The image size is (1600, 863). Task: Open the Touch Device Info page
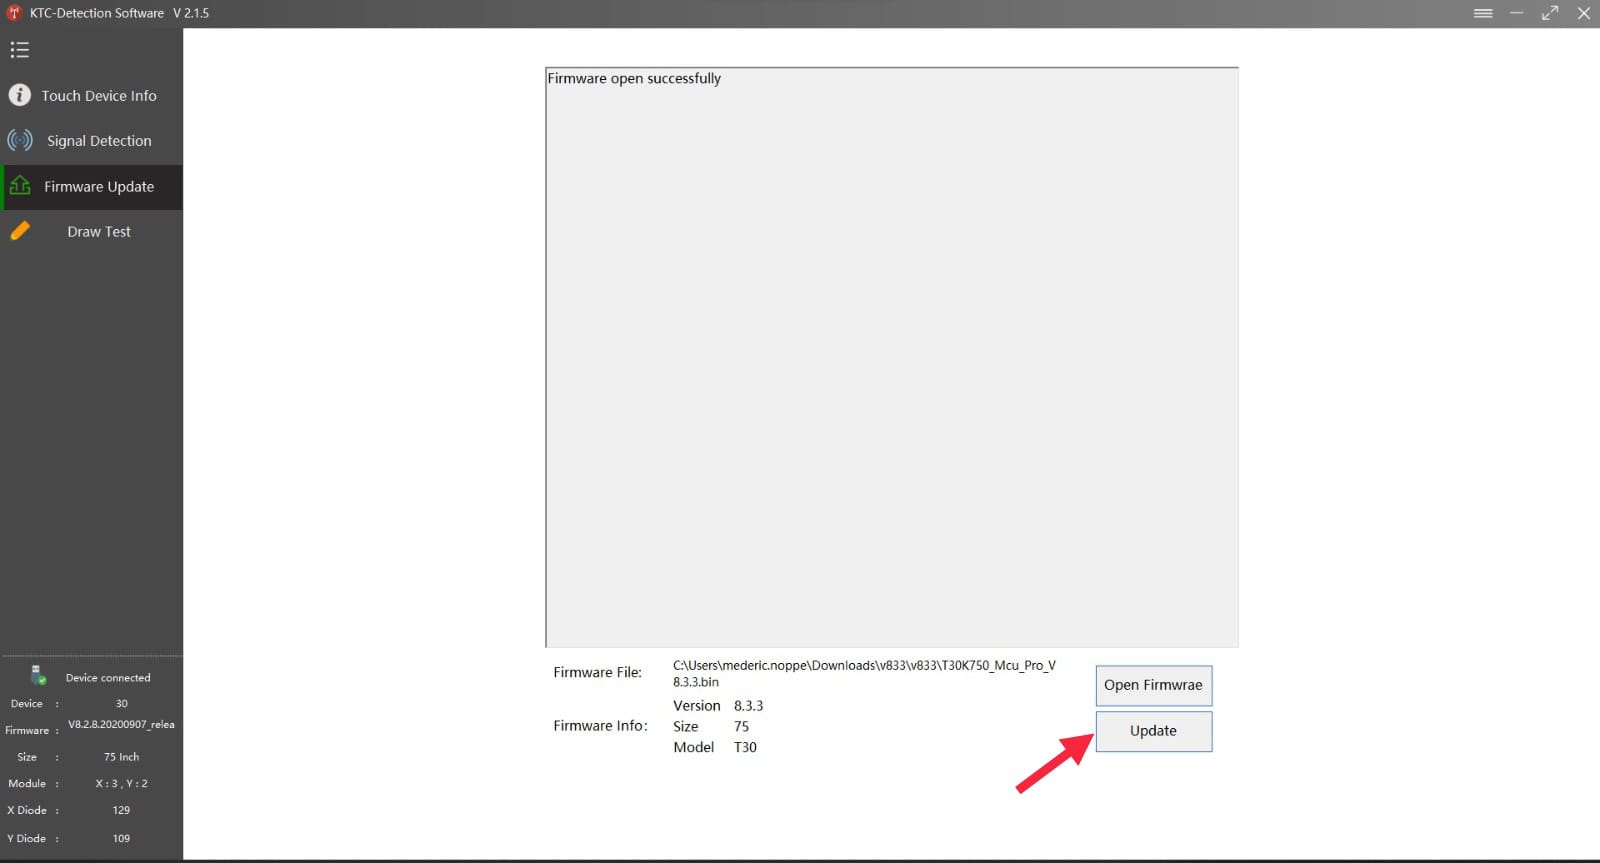click(98, 96)
